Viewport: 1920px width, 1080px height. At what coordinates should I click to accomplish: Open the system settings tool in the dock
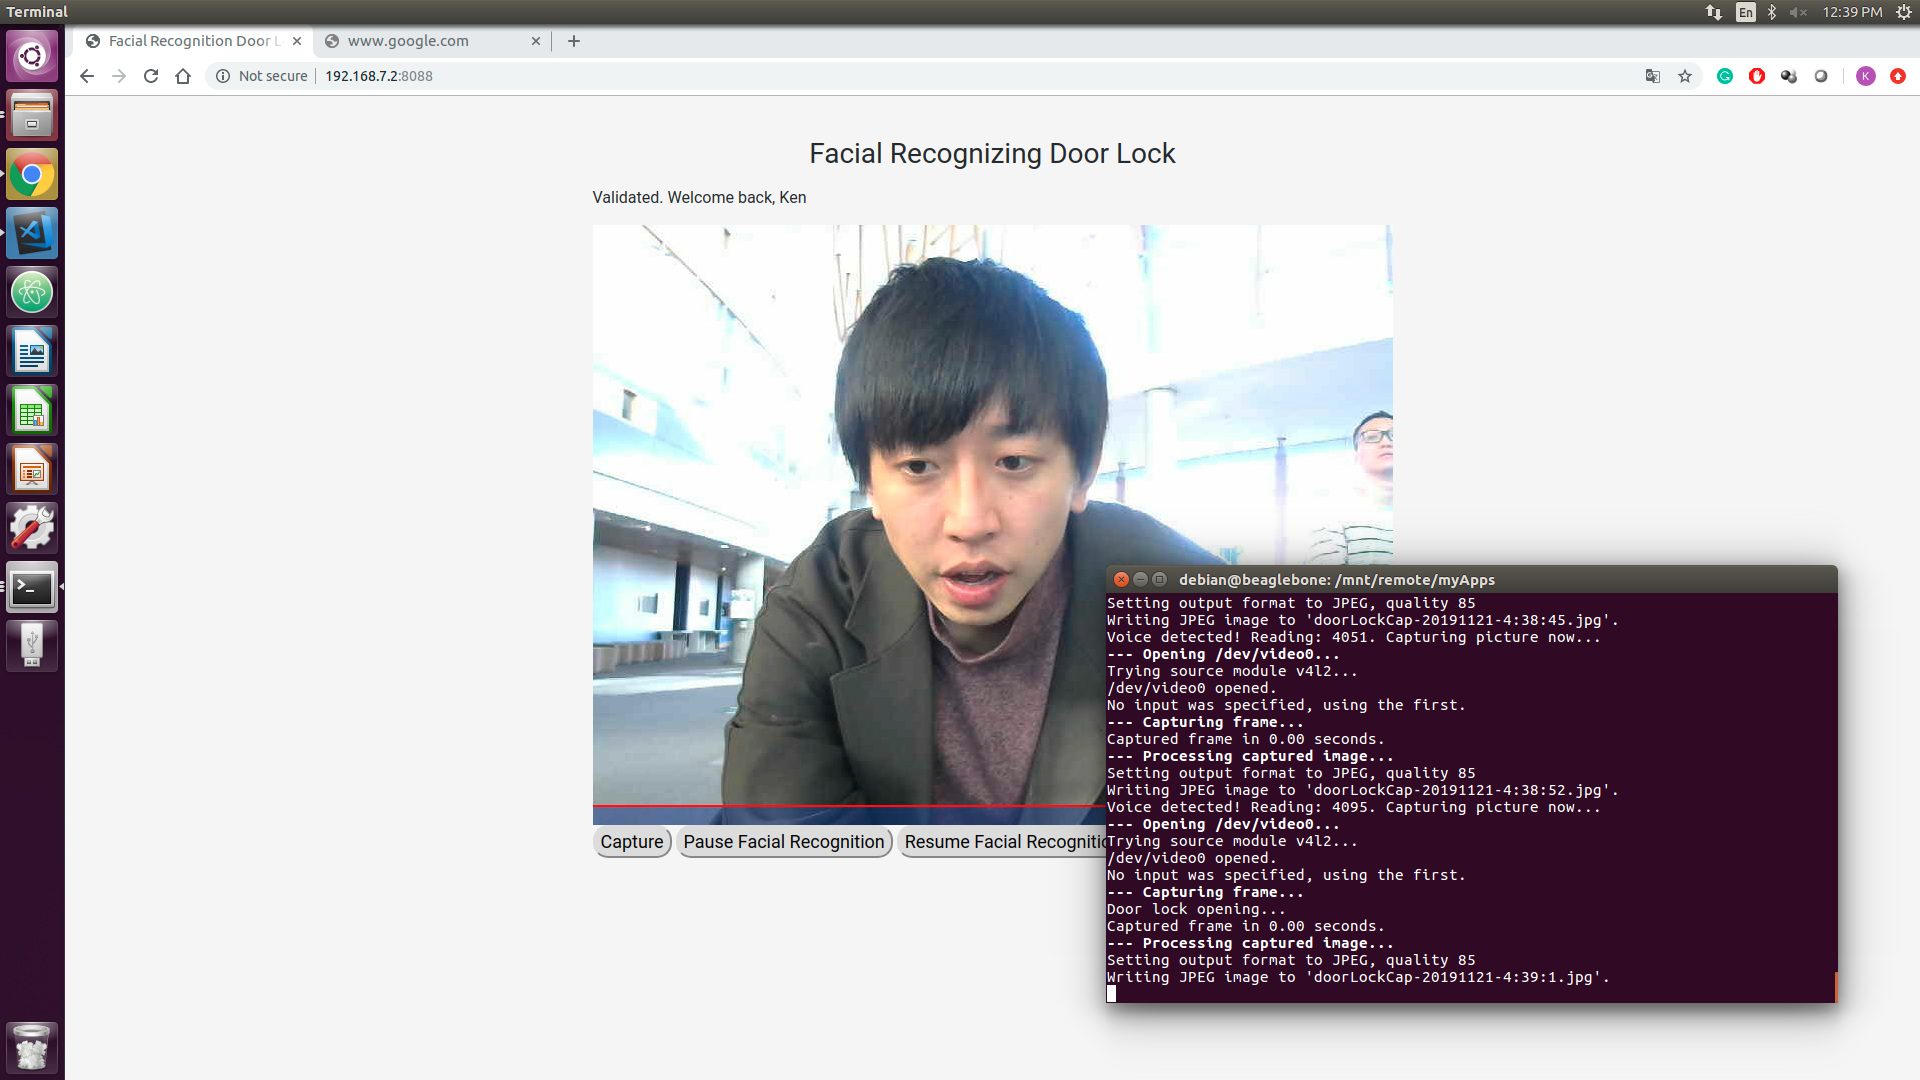coord(32,527)
